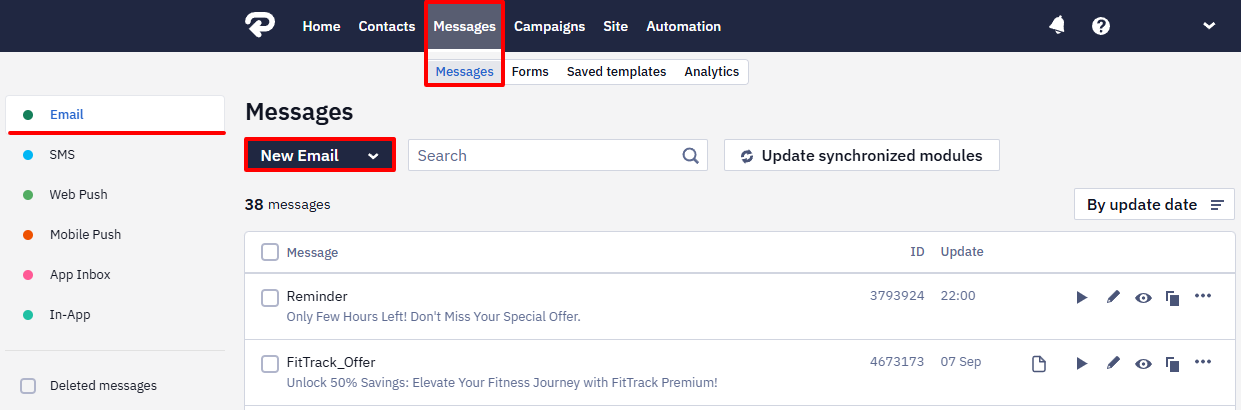
Task: Expand the account chevron menu in the header
Action: click(x=1208, y=26)
